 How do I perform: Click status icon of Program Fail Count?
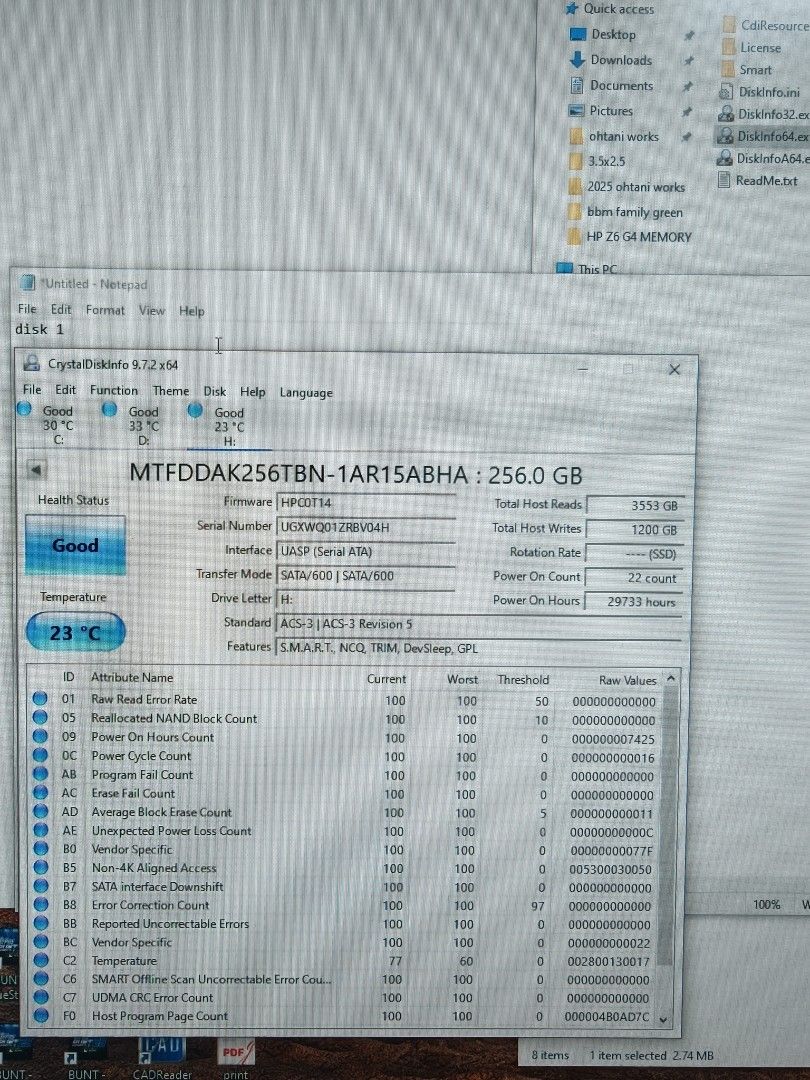coord(40,773)
